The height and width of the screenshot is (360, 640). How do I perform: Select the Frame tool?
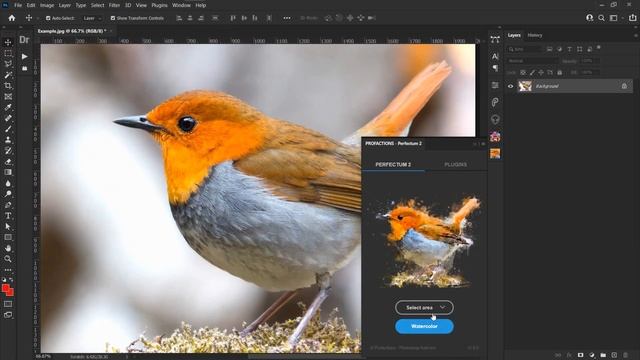pos(8,97)
